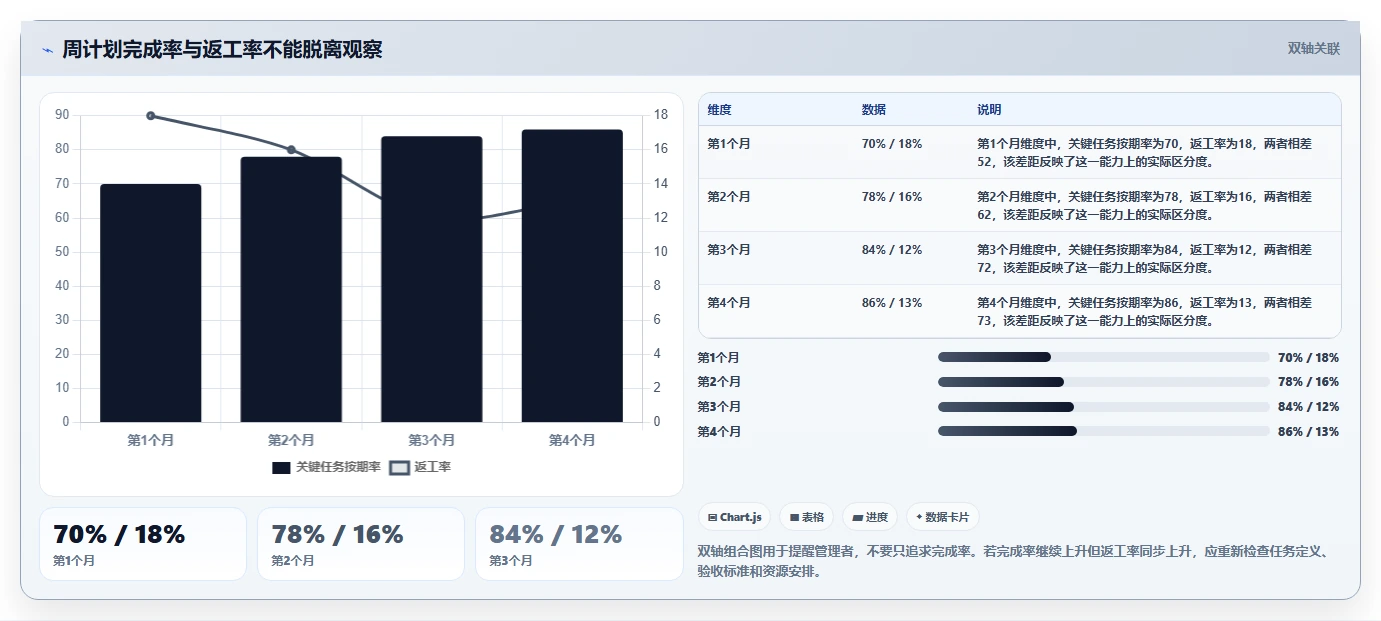
Task: Click the 第3个月 label in the progress list
Action: click(x=719, y=407)
